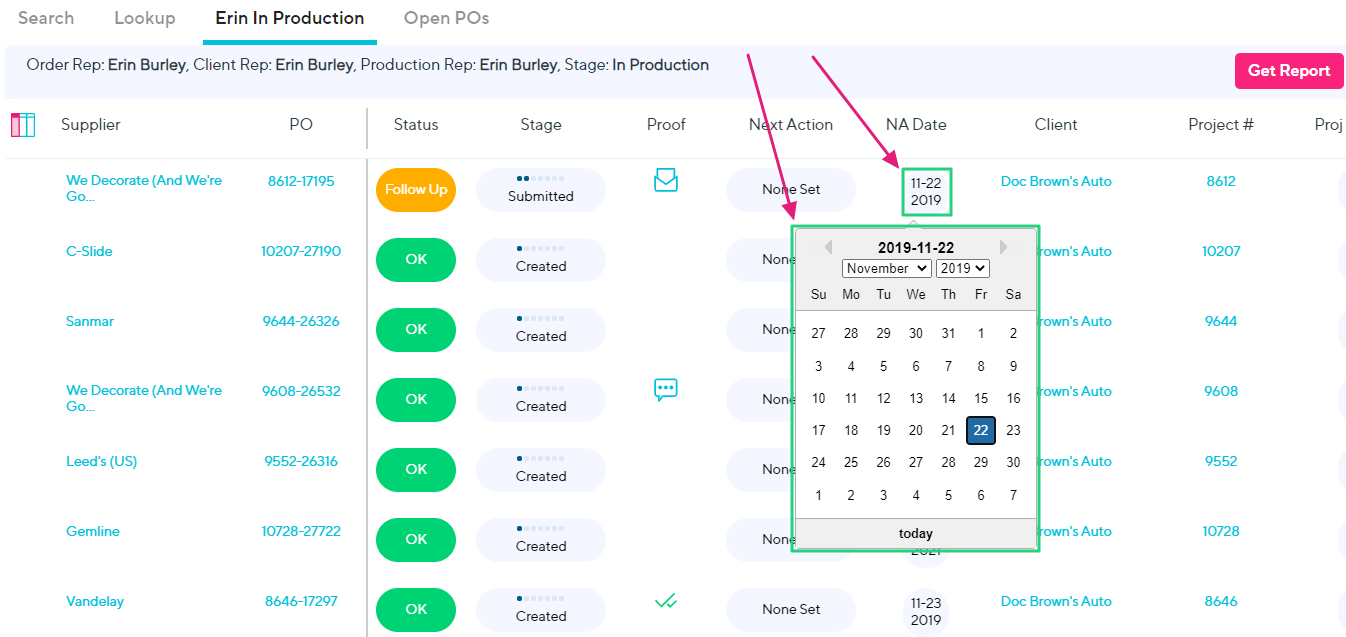Image resolution: width=1346 pixels, height=637 pixels.
Task: Click the OK status for Vandelay
Action: [416, 610]
